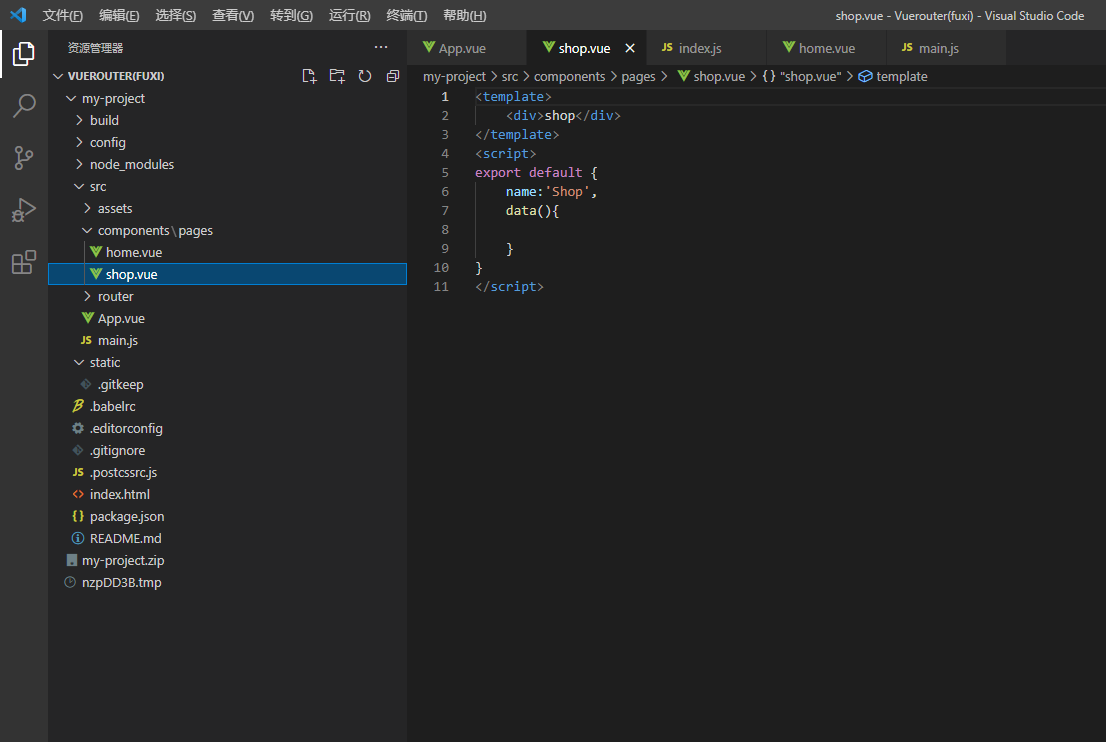Open the 文件(F) menu
This screenshot has height=742, width=1106.
pyautogui.click(x=63, y=16)
